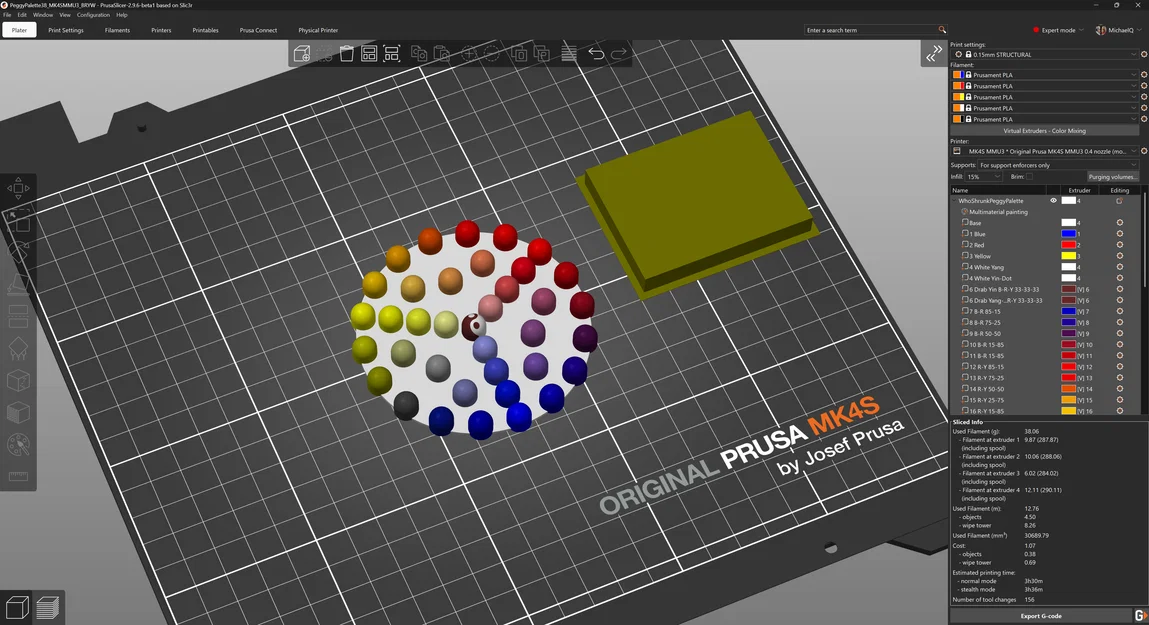Image resolution: width=1149 pixels, height=625 pixels.
Task: Select the Measure ruler tool
Action: 18,476
